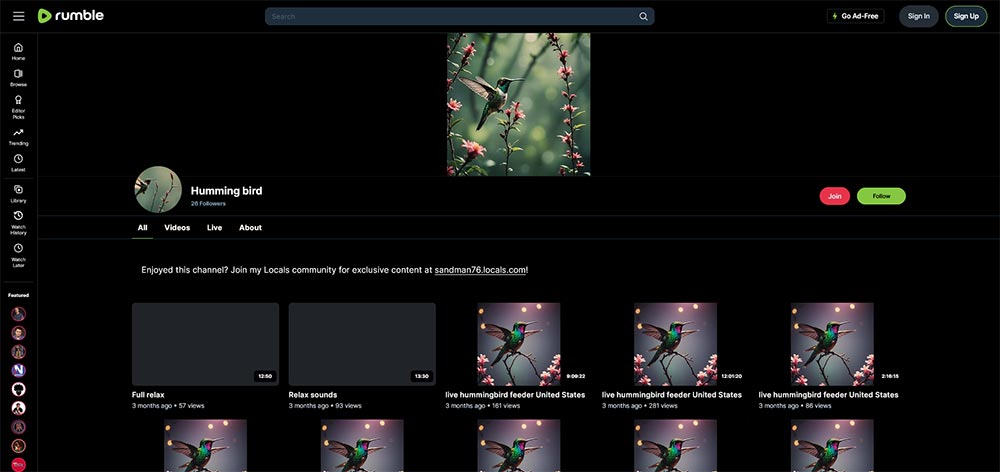Click "3 months ago • 57 views" text
Screen dimensions: 1000x472
168,406
